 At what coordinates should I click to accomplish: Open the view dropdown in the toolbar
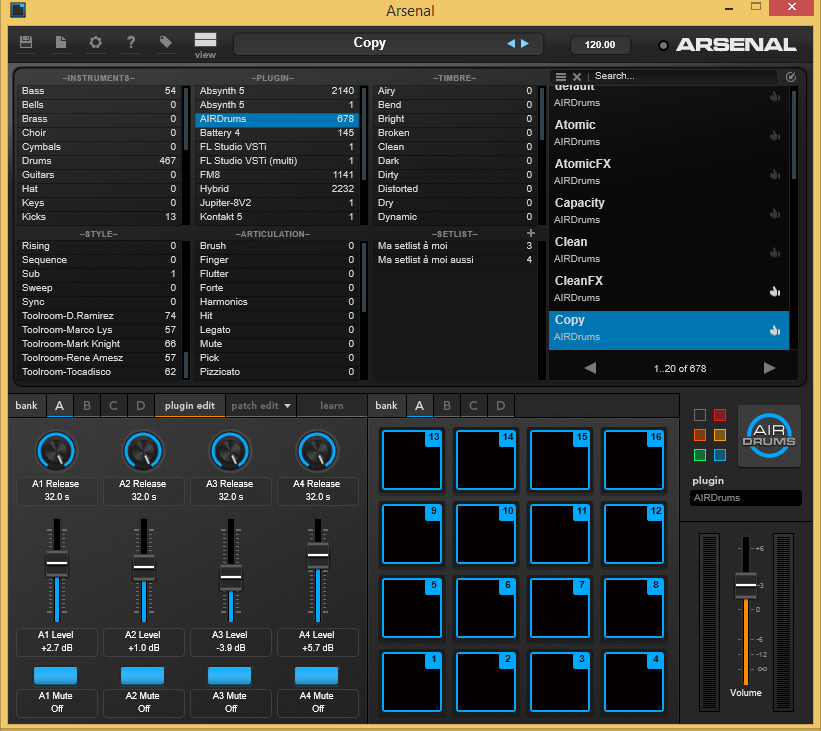pos(205,43)
